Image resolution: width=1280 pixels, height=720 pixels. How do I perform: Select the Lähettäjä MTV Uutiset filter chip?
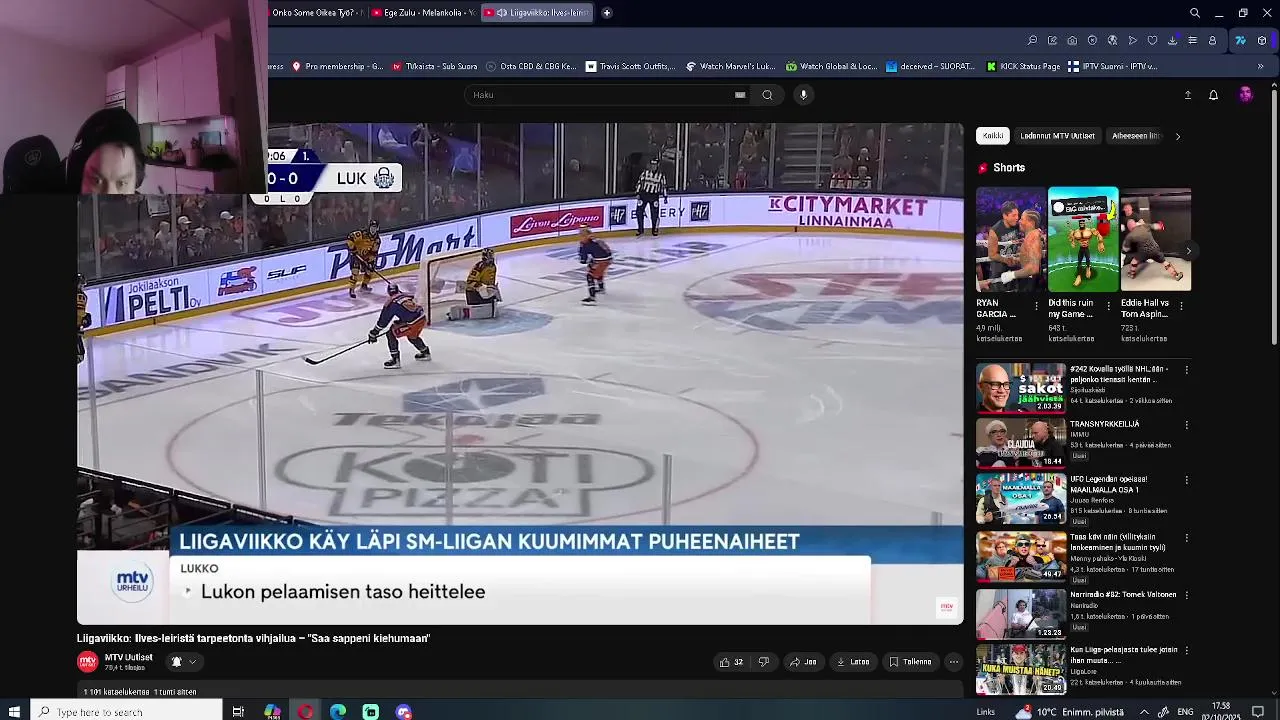click(1057, 136)
